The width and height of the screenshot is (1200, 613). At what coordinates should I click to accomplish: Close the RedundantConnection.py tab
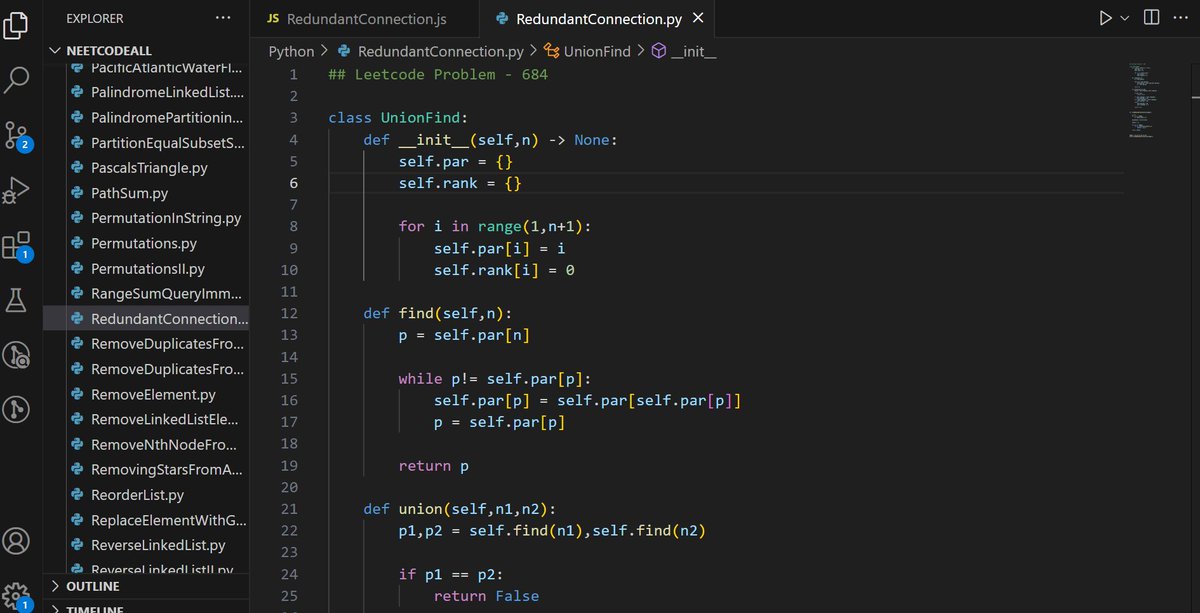coord(698,18)
